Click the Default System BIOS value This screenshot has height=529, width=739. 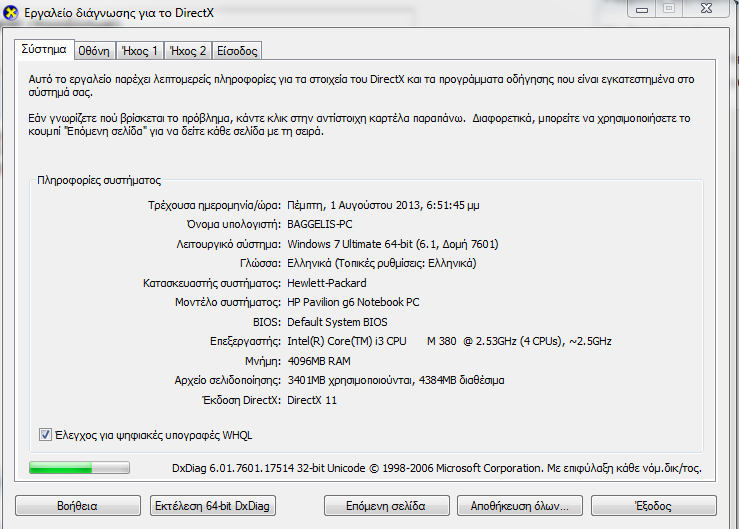click(337, 322)
